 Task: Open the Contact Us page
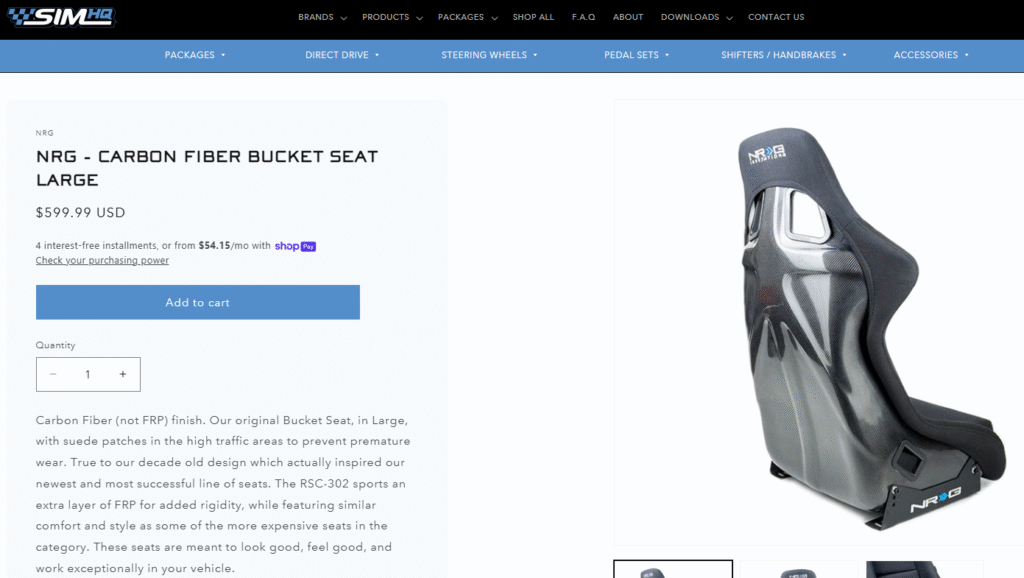coord(776,17)
